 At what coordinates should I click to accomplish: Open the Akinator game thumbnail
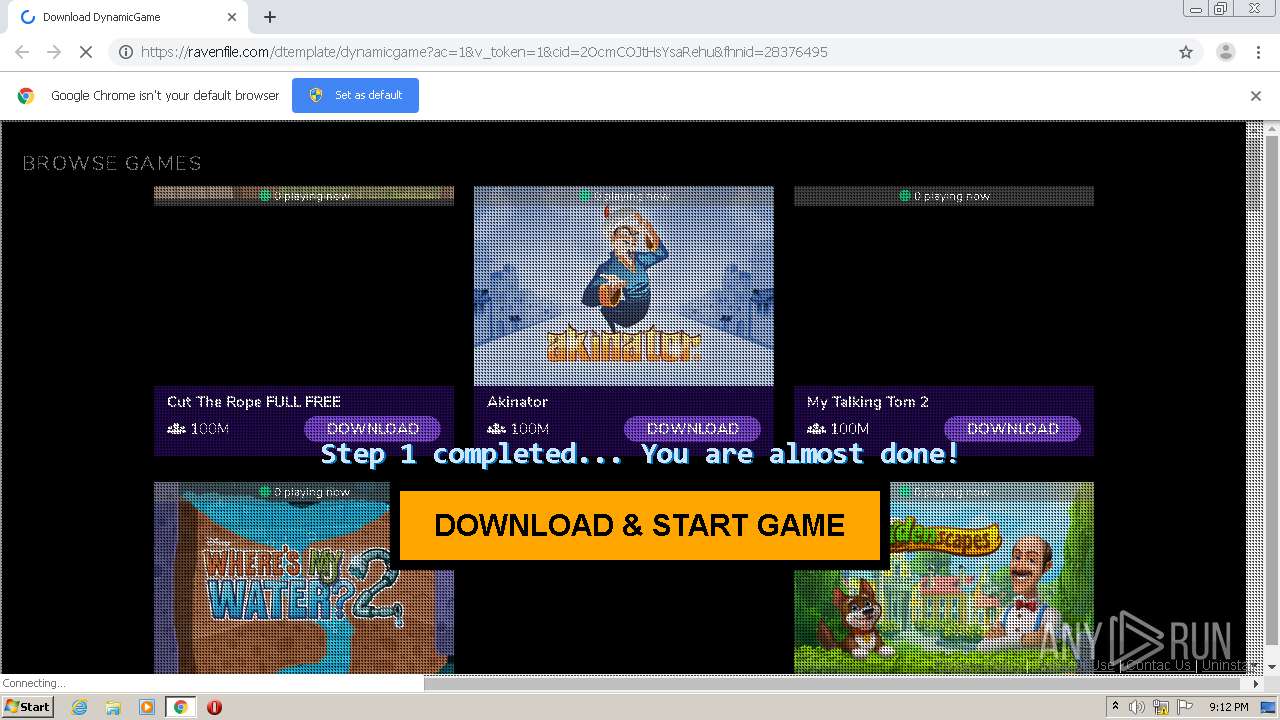tap(624, 286)
